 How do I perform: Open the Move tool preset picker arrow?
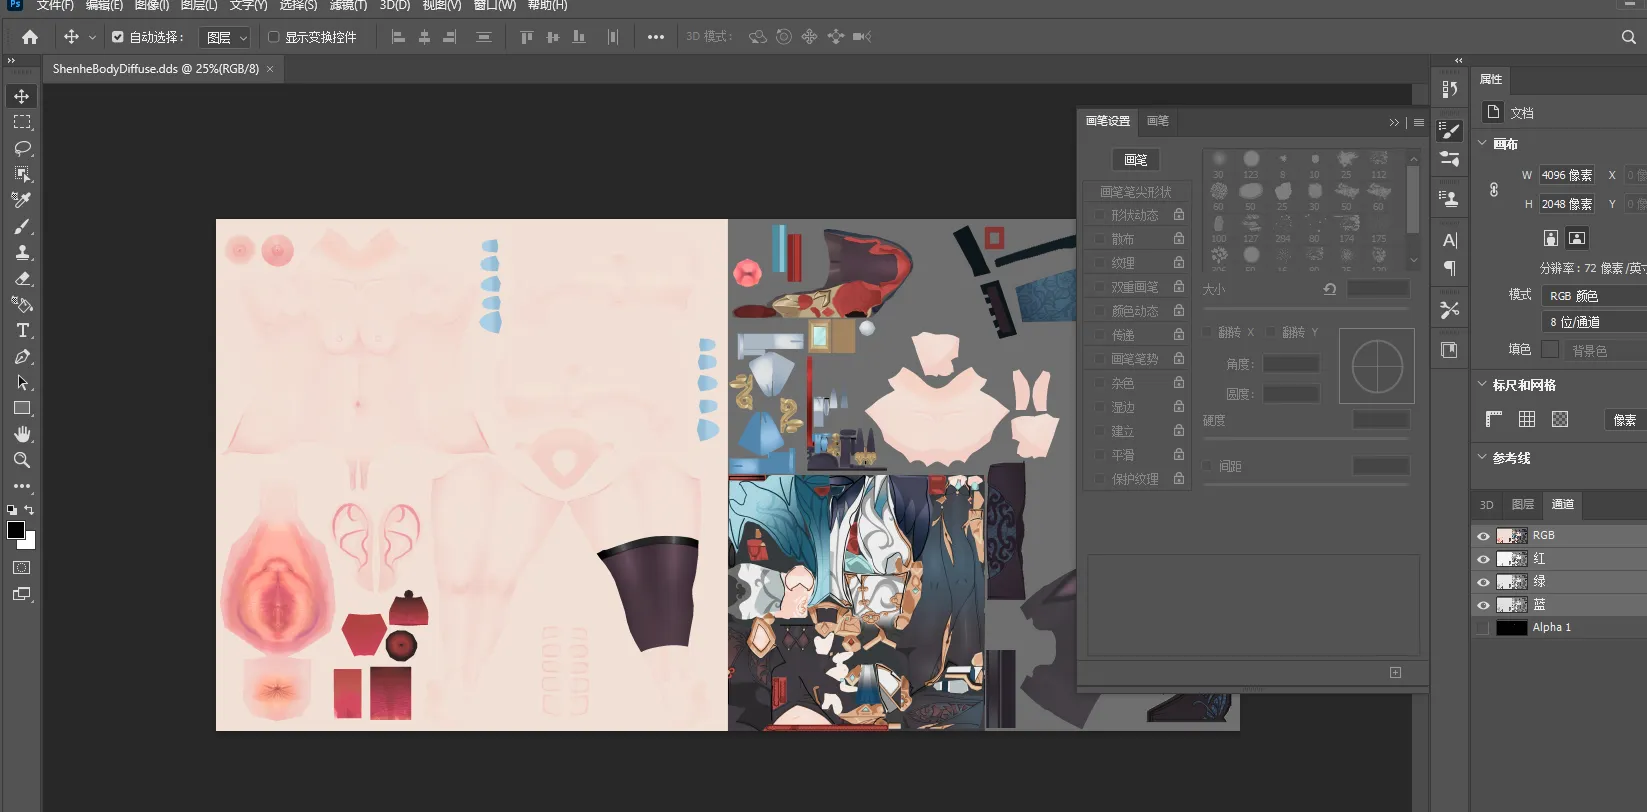click(x=92, y=37)
